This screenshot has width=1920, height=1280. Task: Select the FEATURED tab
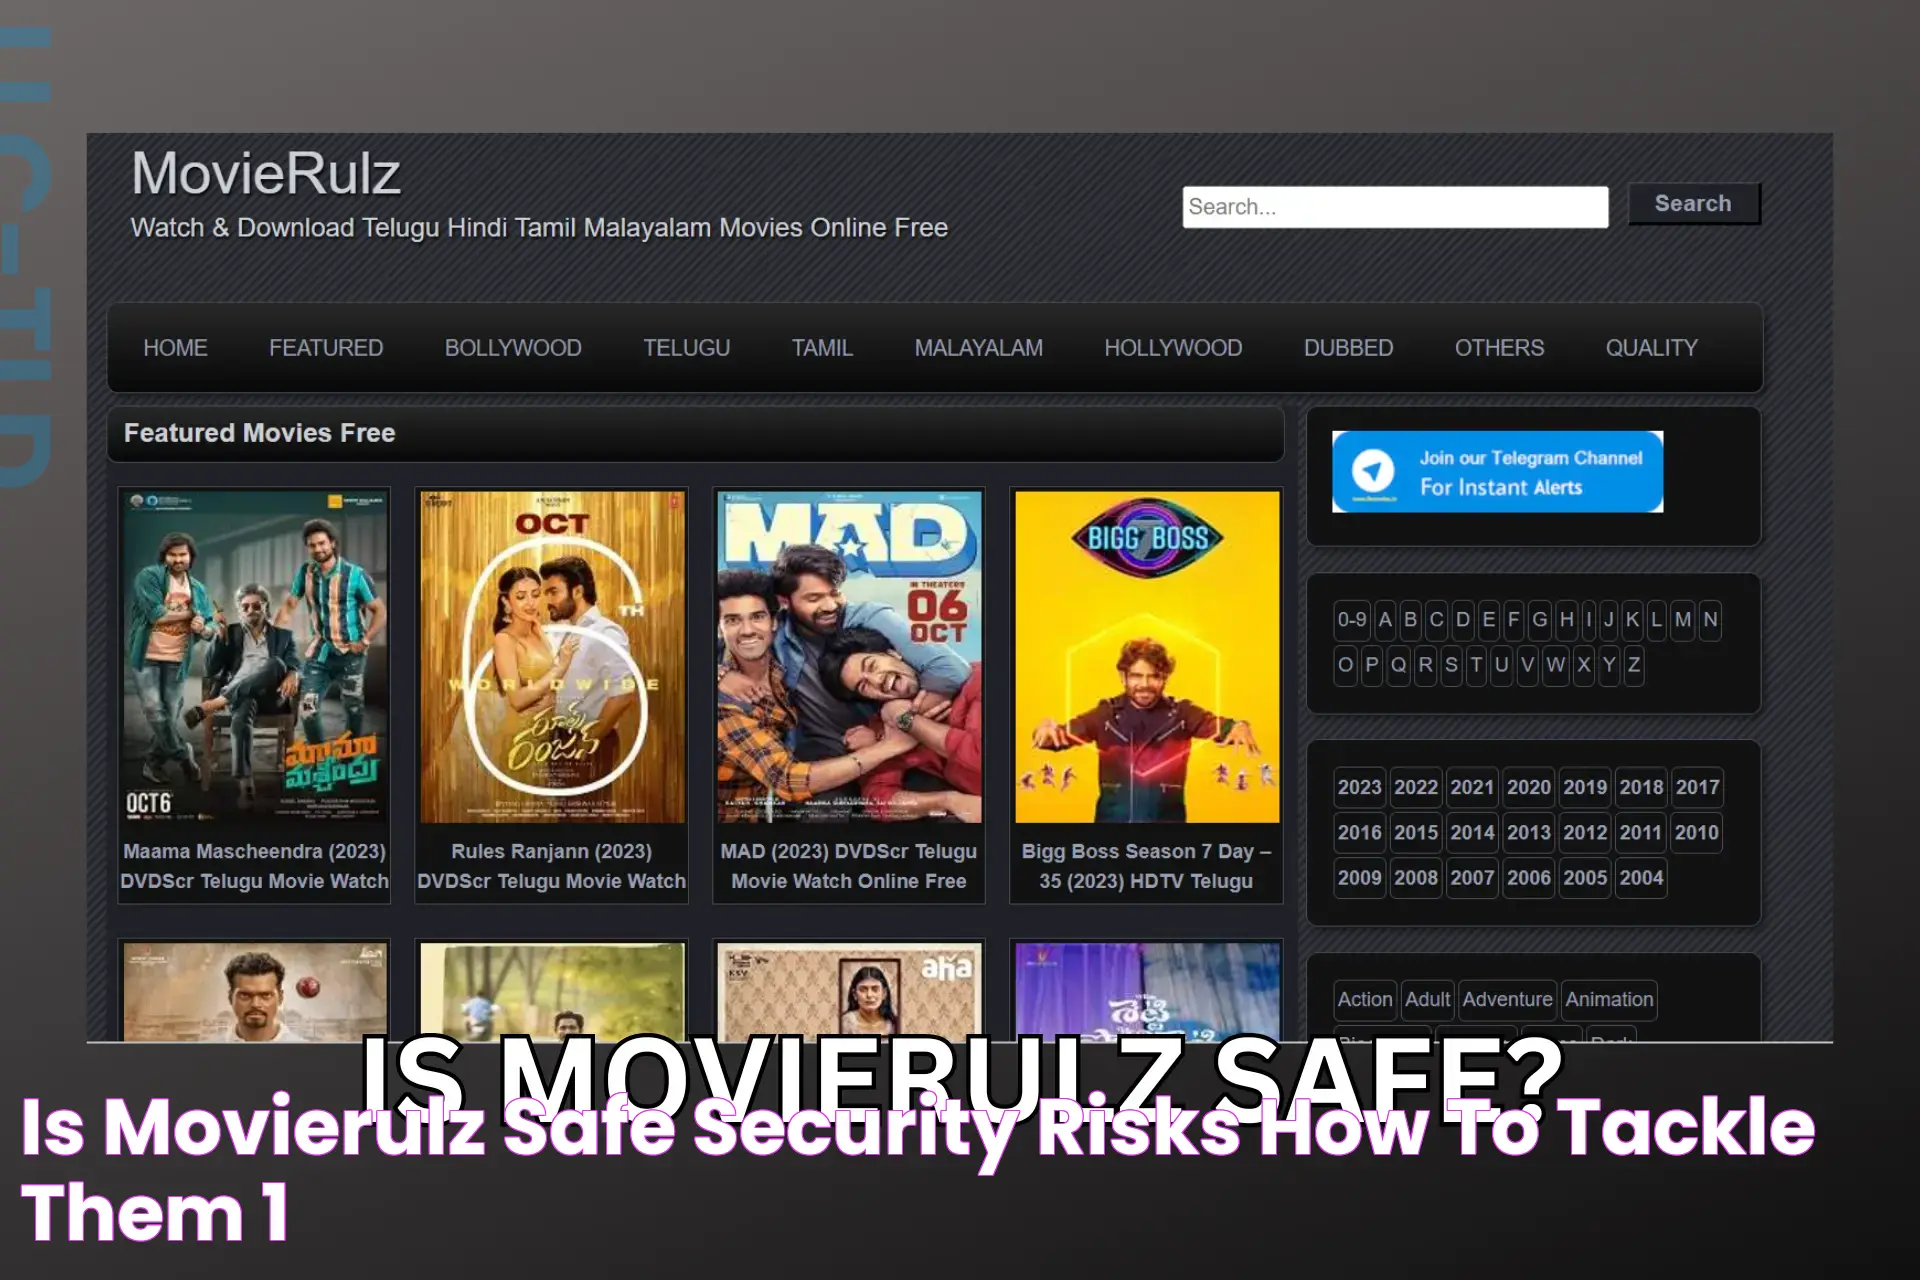(x=324, y=347)
